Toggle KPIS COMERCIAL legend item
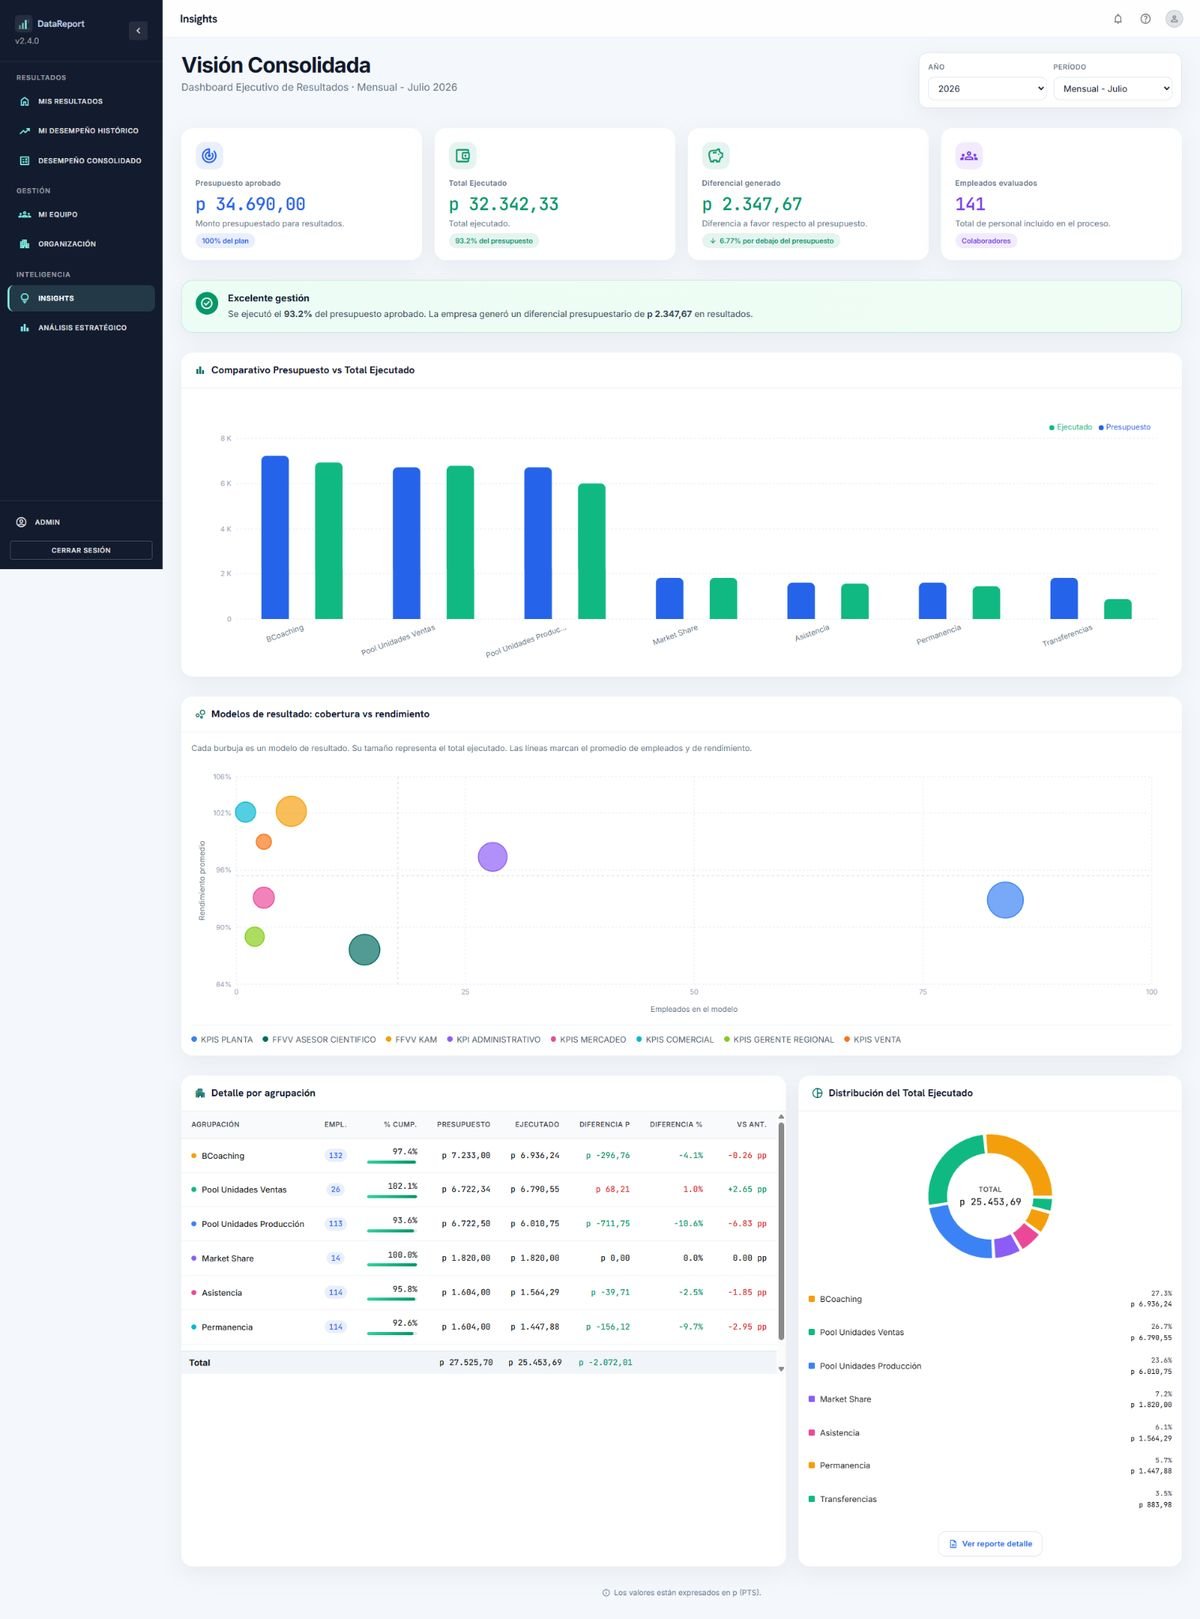1200x1619 pixels. (675, 1040)
